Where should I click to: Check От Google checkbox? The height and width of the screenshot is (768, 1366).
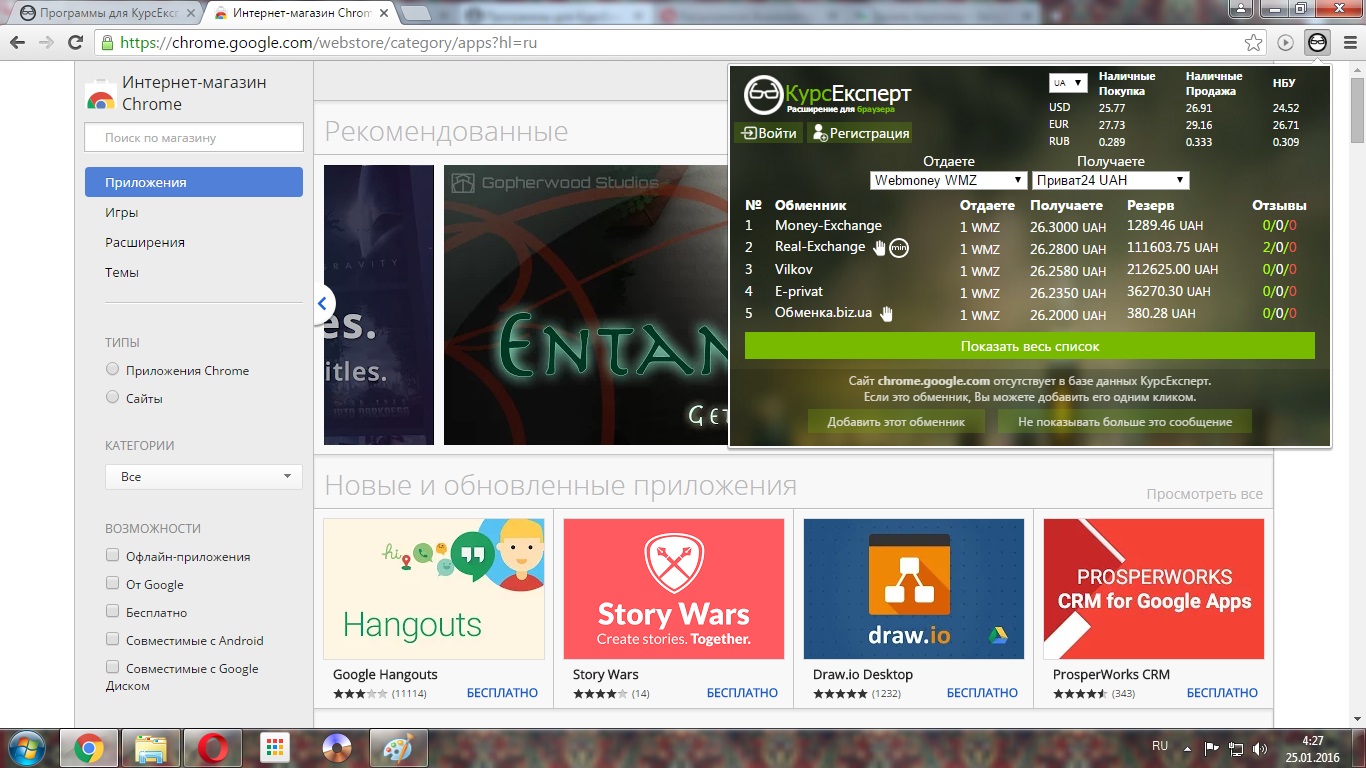click(113, 584)
